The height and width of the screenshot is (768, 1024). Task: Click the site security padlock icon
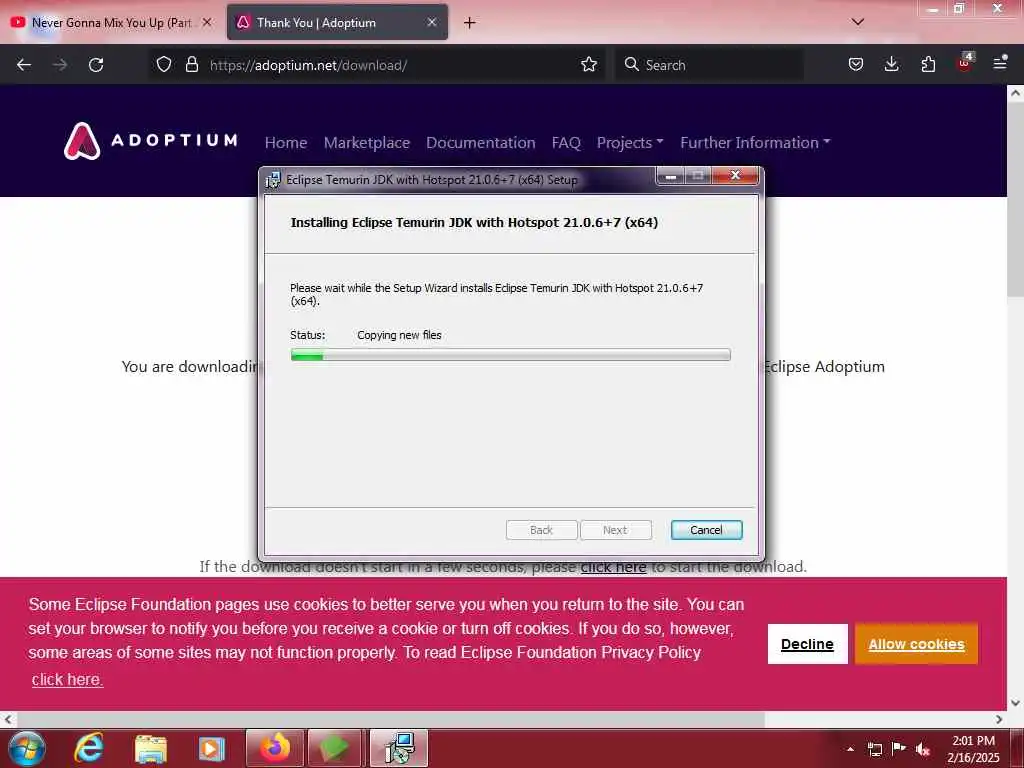click(x=191, y=65)
